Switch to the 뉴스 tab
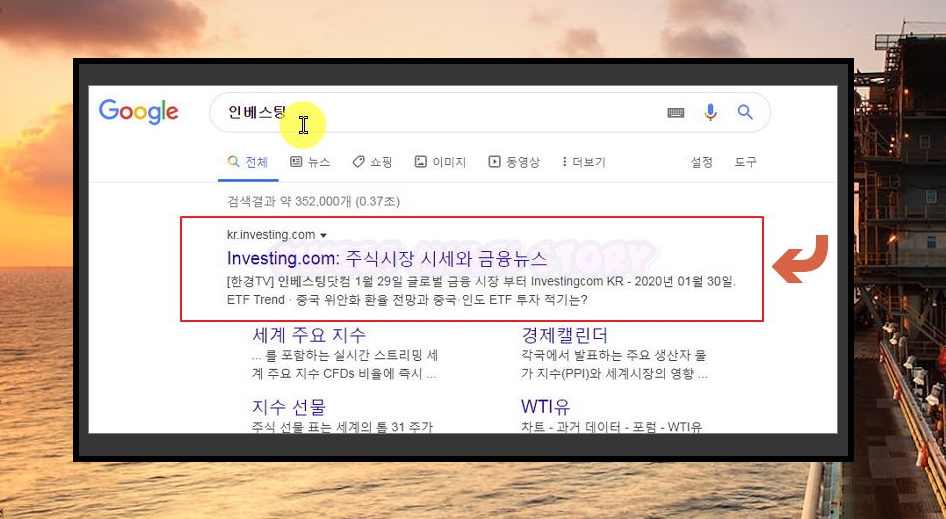This screenshot has height=519, width=946. coord(310,162)
